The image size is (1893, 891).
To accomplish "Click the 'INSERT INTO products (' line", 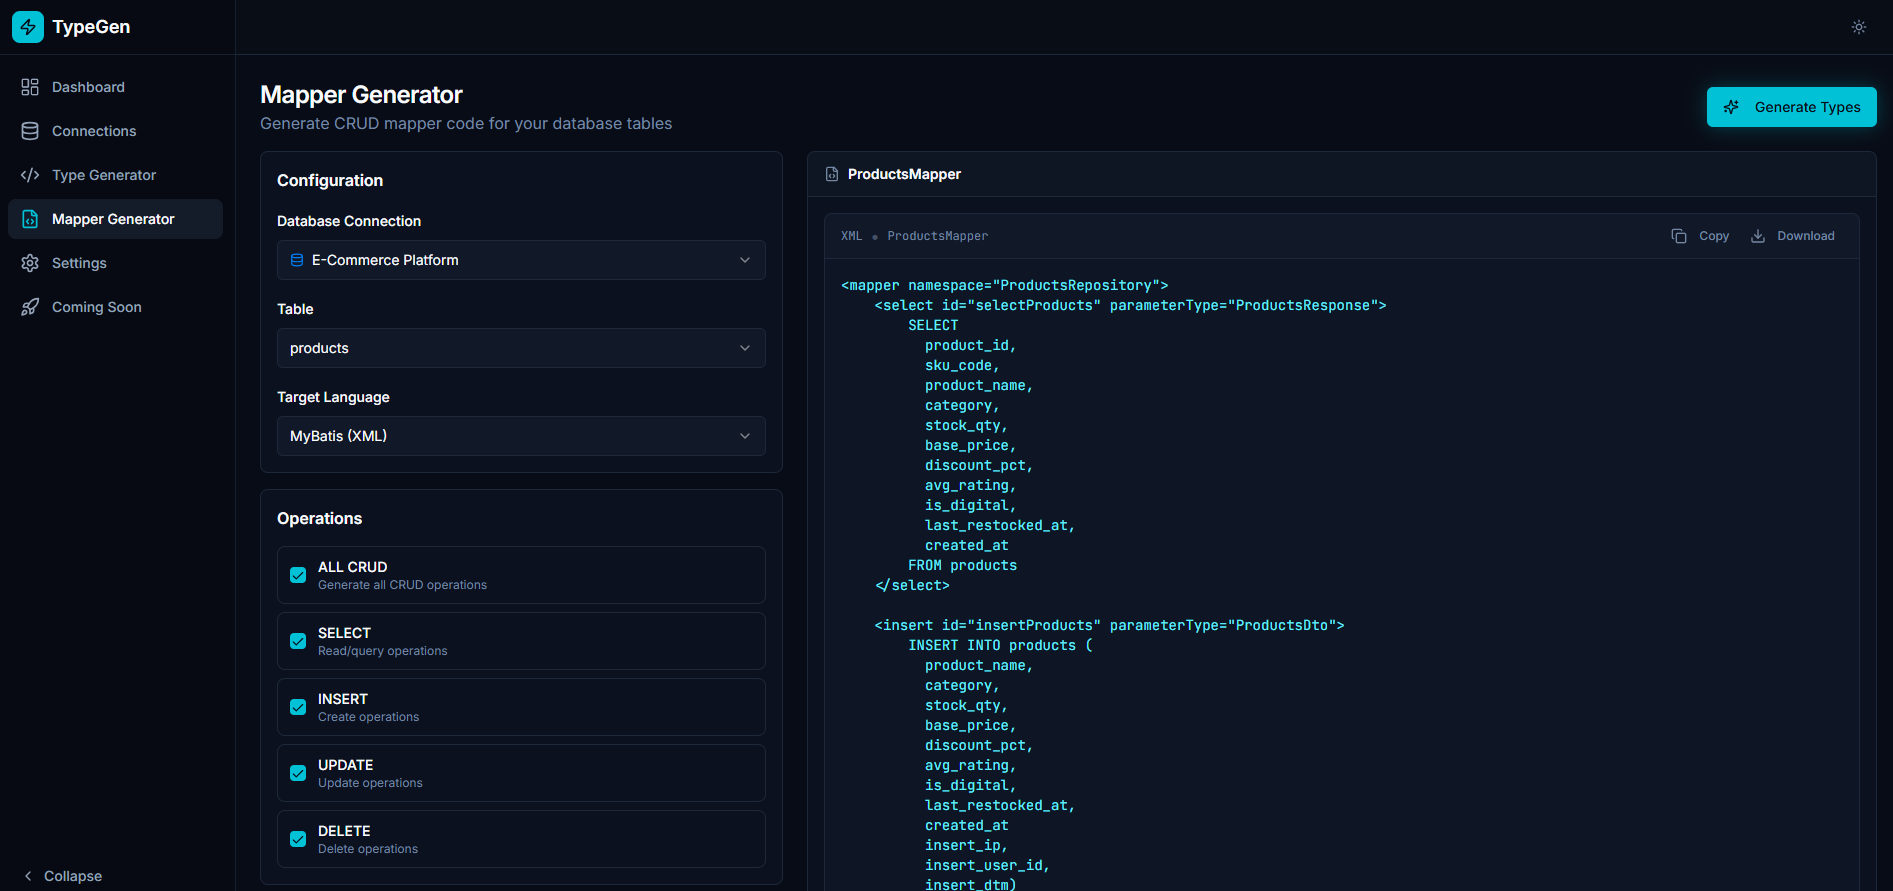I will click(x=1000, y=645).
